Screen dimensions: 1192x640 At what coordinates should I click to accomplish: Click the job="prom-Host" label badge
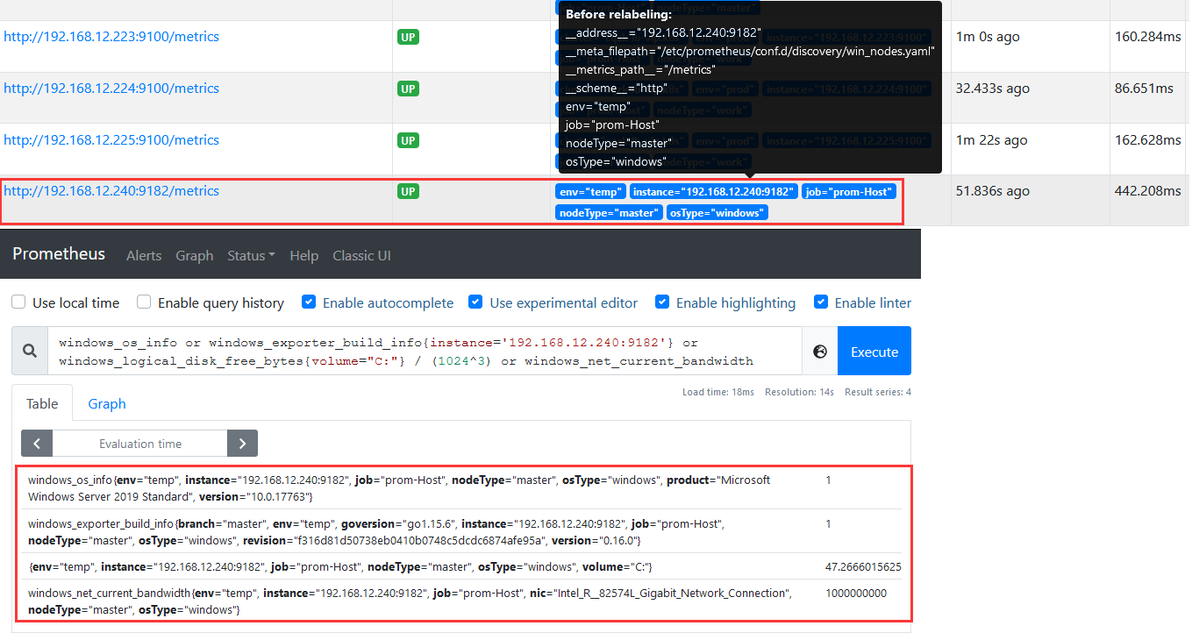click(848, 192)
